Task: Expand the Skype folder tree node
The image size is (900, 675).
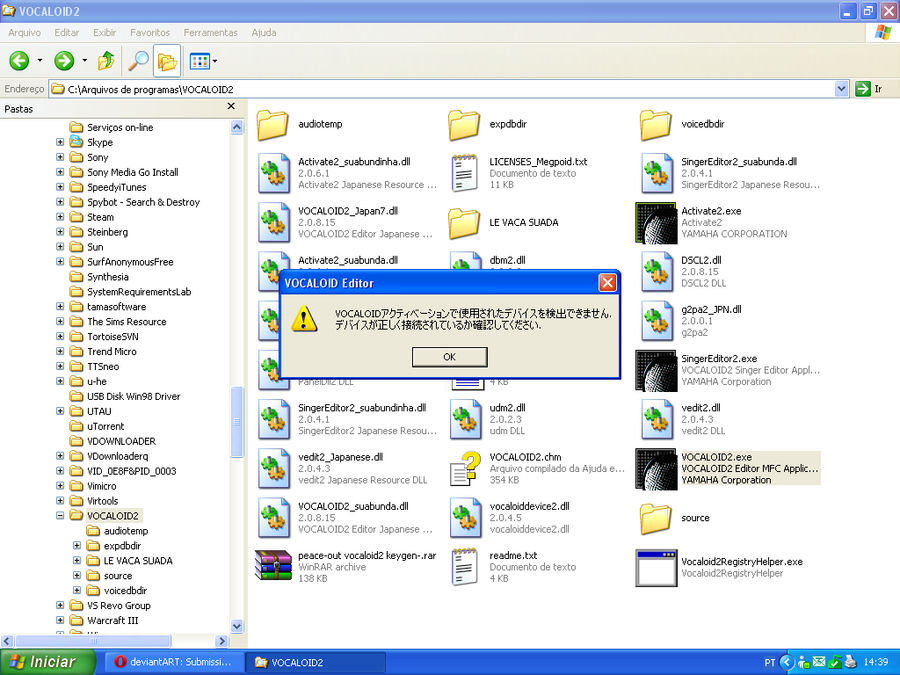Action: pyautogui.click(x=60, y=142)
